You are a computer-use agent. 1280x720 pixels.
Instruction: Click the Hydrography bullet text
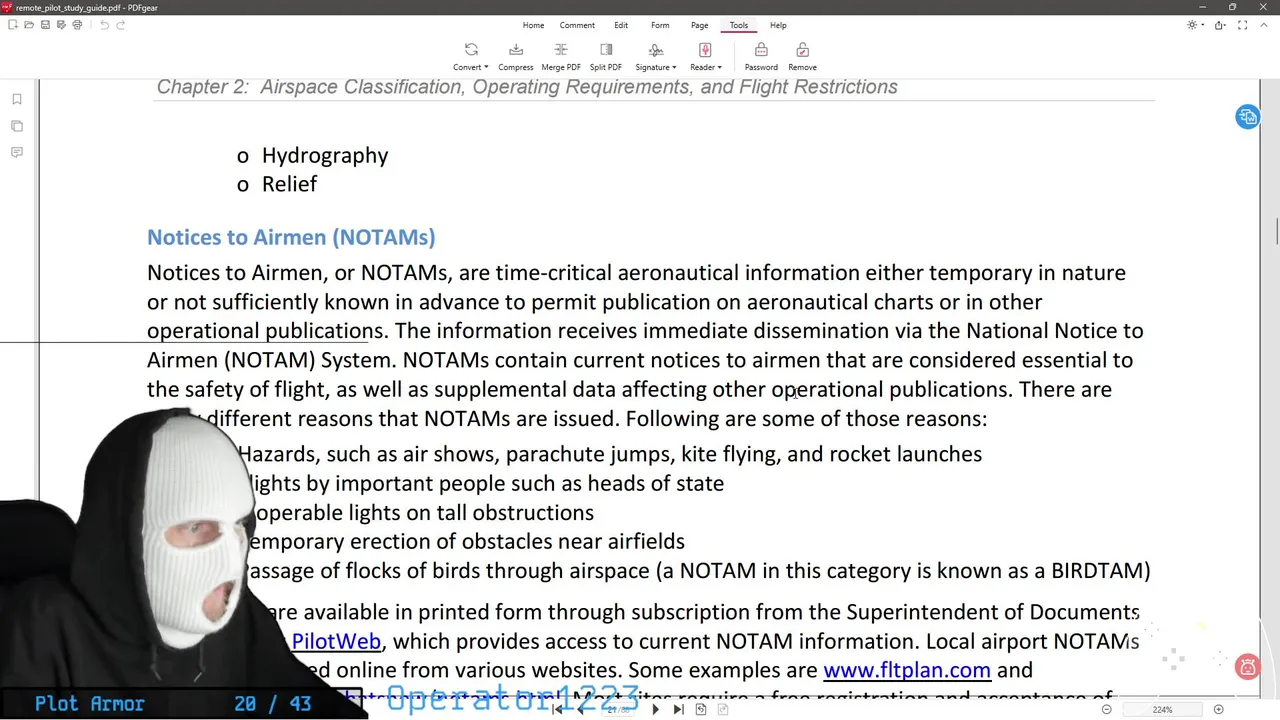coord(325,155)
